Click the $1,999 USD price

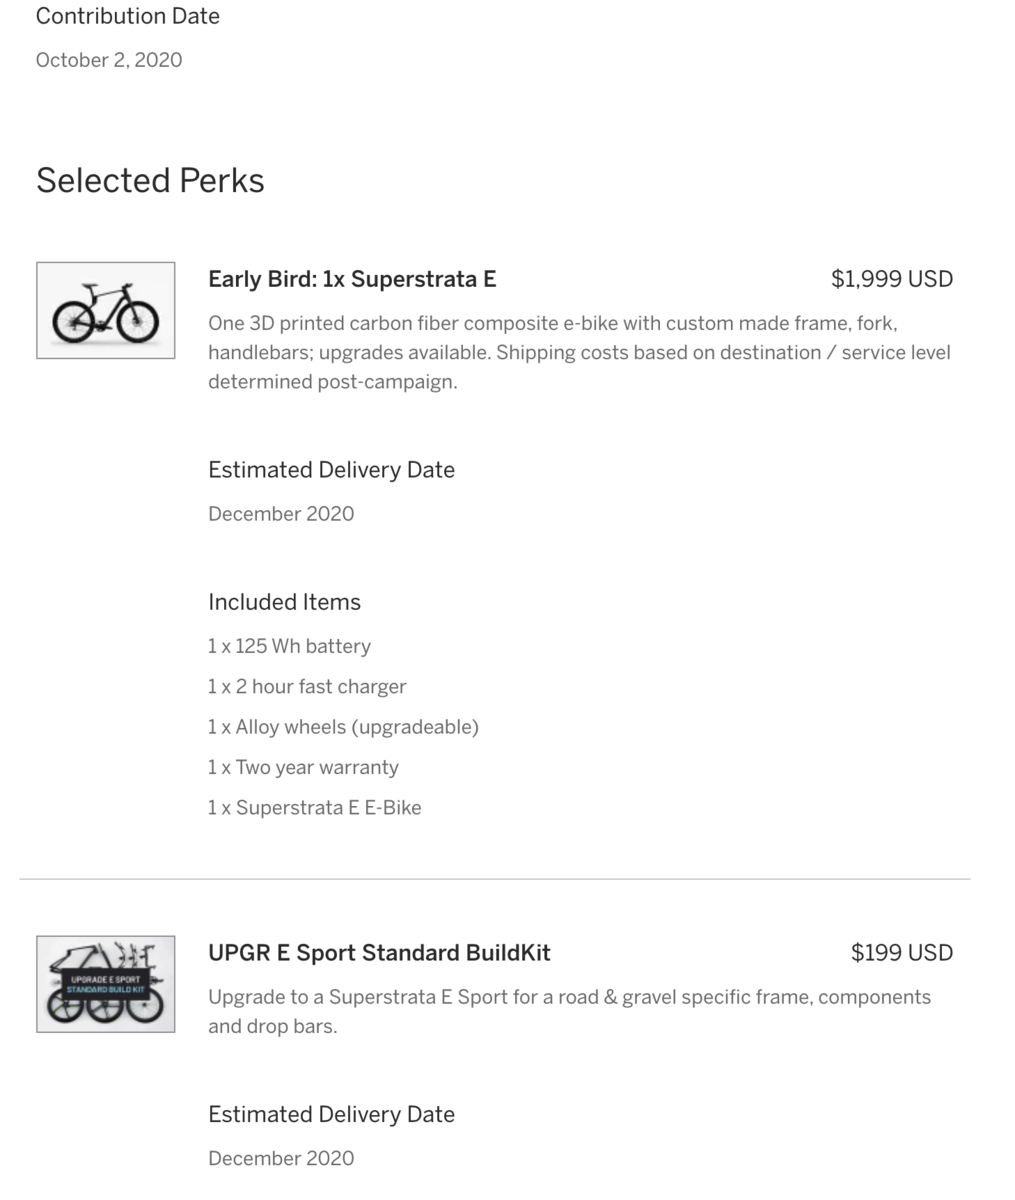892,279
